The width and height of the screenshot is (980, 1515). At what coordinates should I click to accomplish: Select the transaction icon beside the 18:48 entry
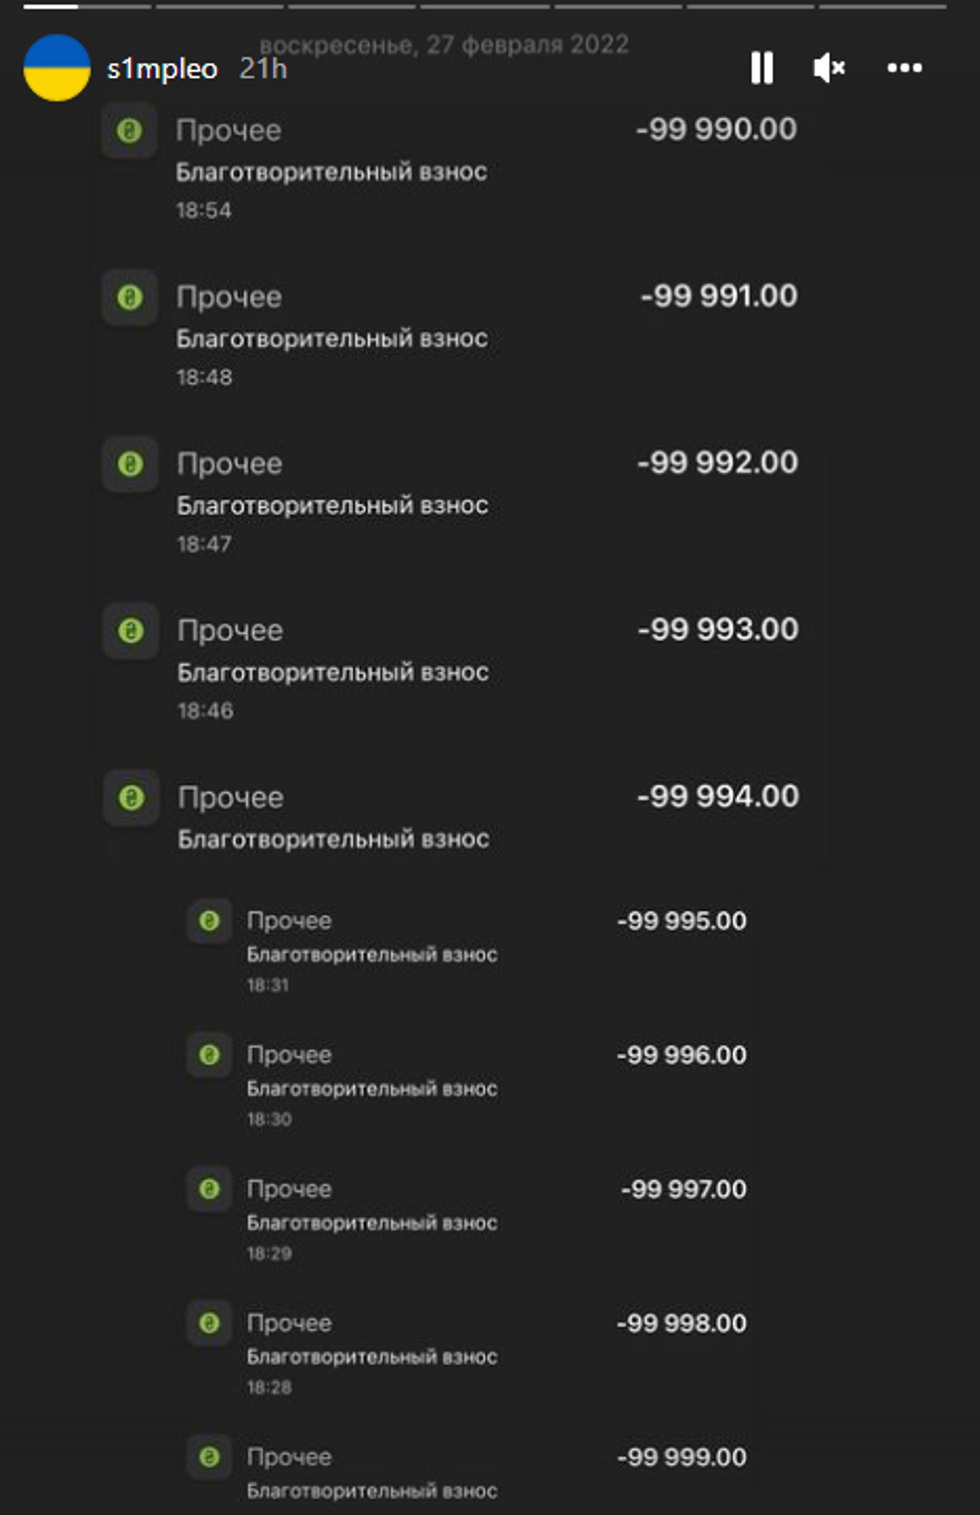pyautogui.click(x=130, y=297)
